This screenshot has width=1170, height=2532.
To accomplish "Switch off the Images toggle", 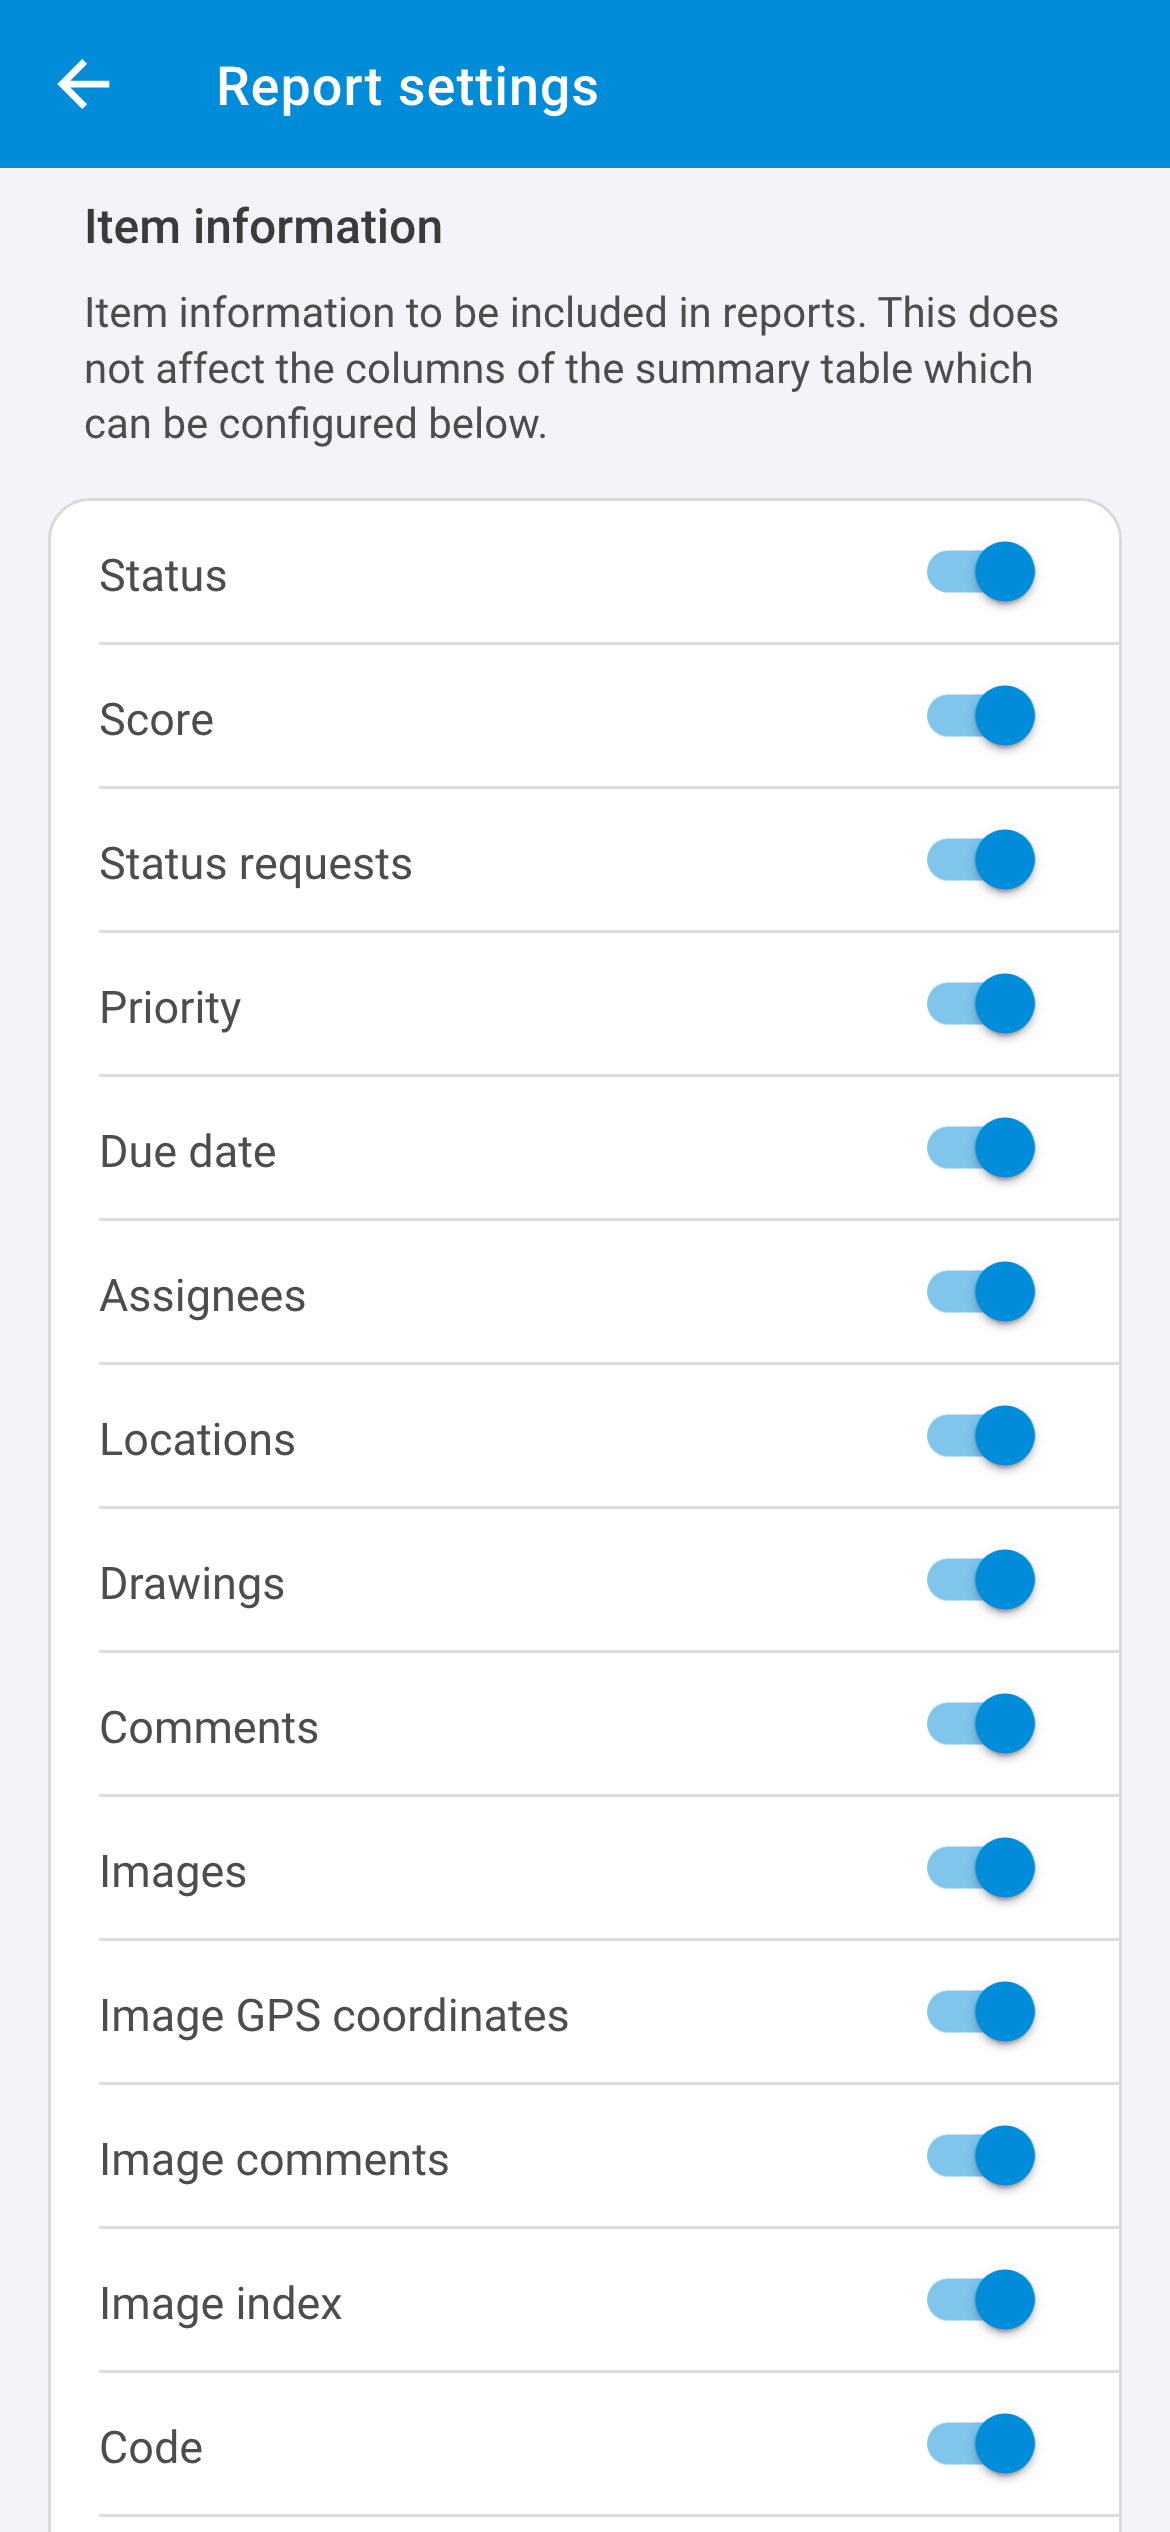I will 980,1869.
